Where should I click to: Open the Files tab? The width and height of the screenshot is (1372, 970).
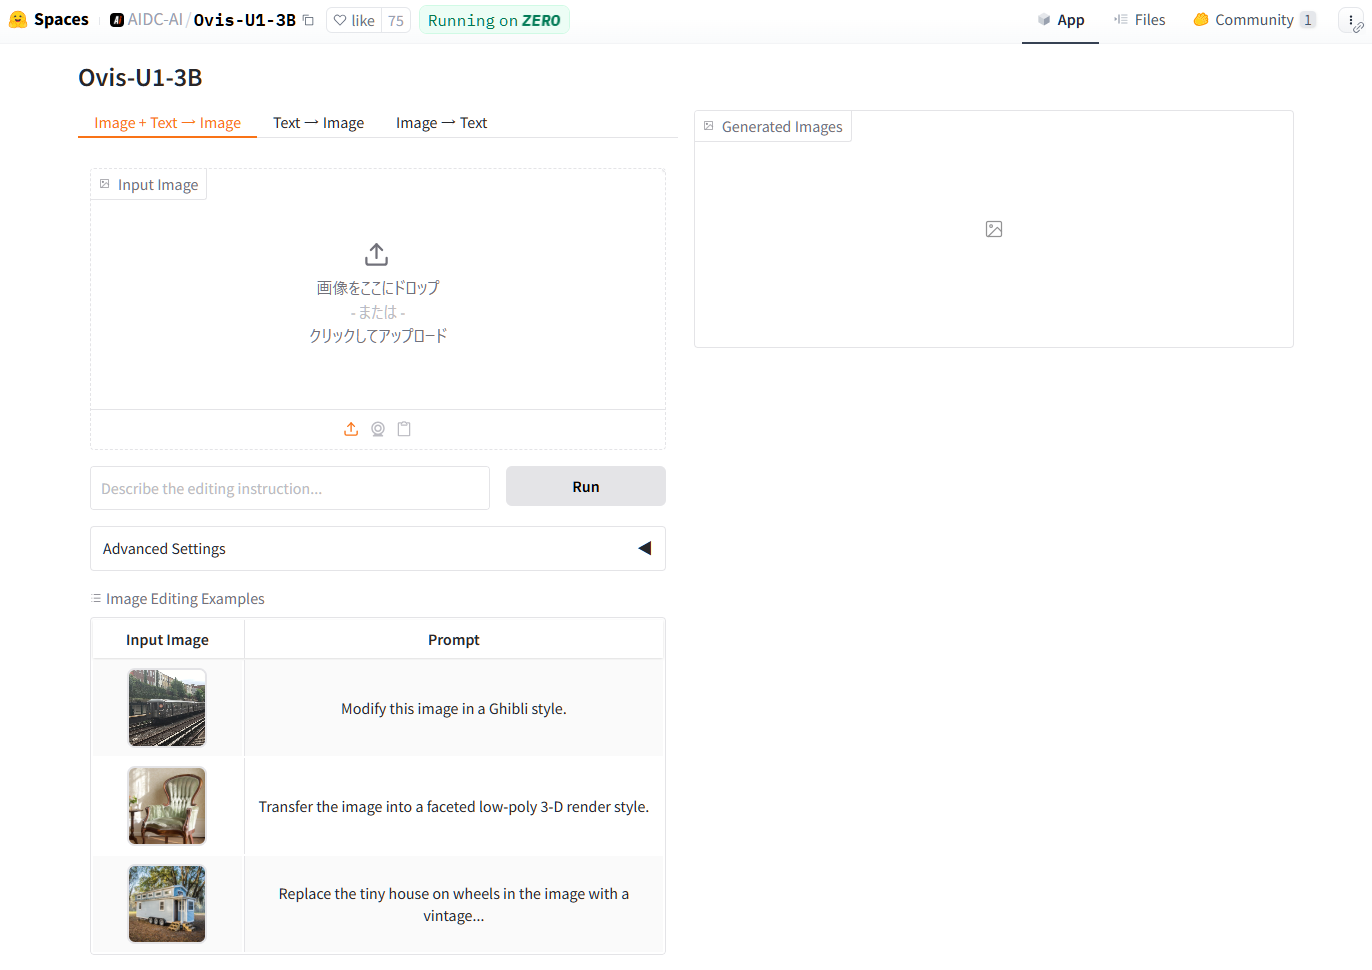[1140, 20]
